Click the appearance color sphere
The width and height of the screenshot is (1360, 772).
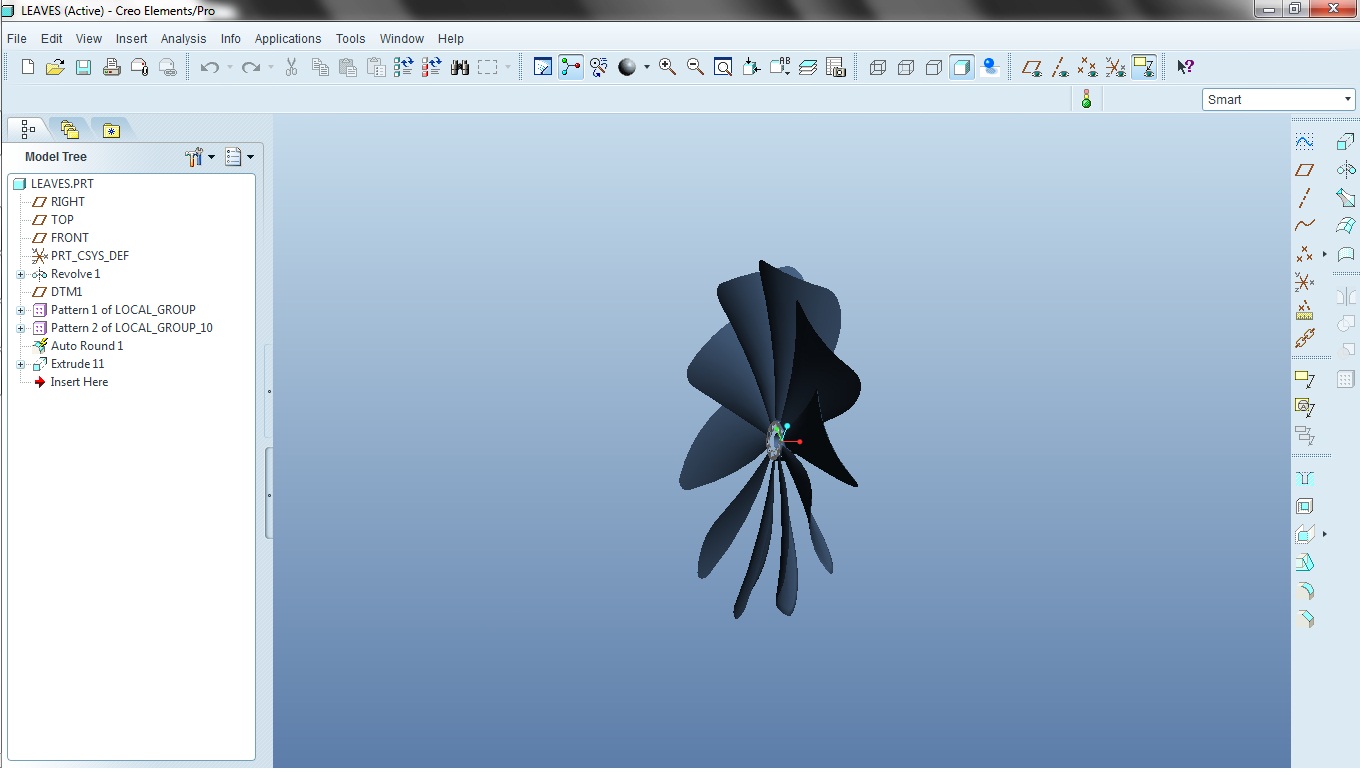pyautogui.click(x=627, y=67)
